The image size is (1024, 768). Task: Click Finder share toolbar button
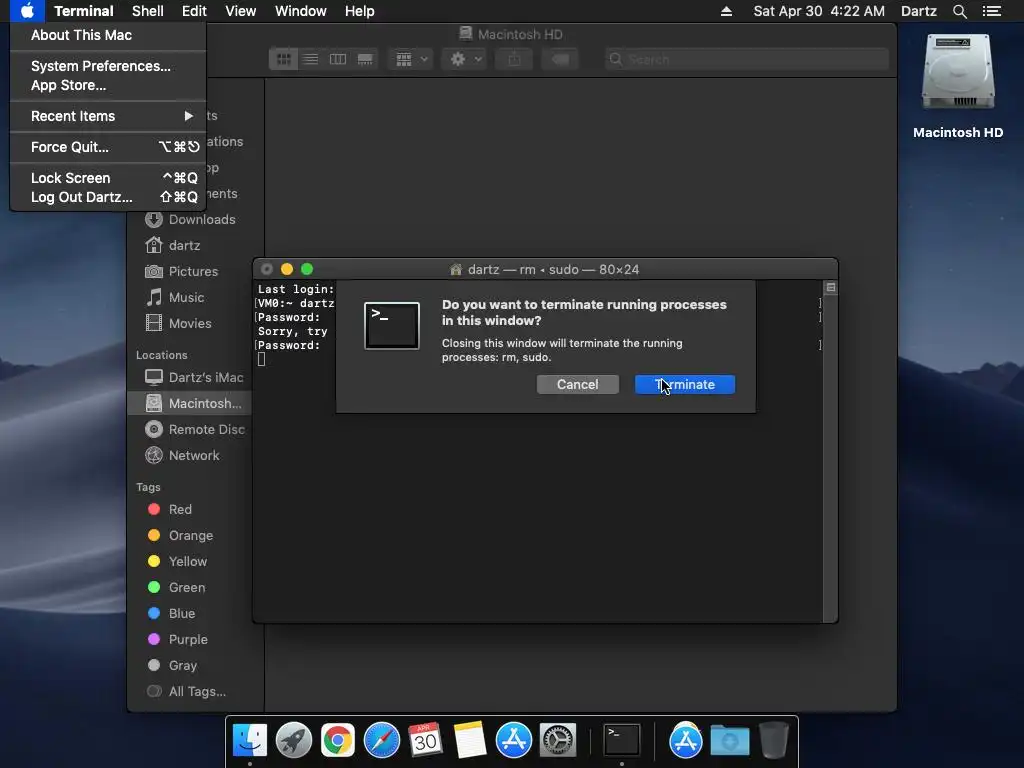515,59
